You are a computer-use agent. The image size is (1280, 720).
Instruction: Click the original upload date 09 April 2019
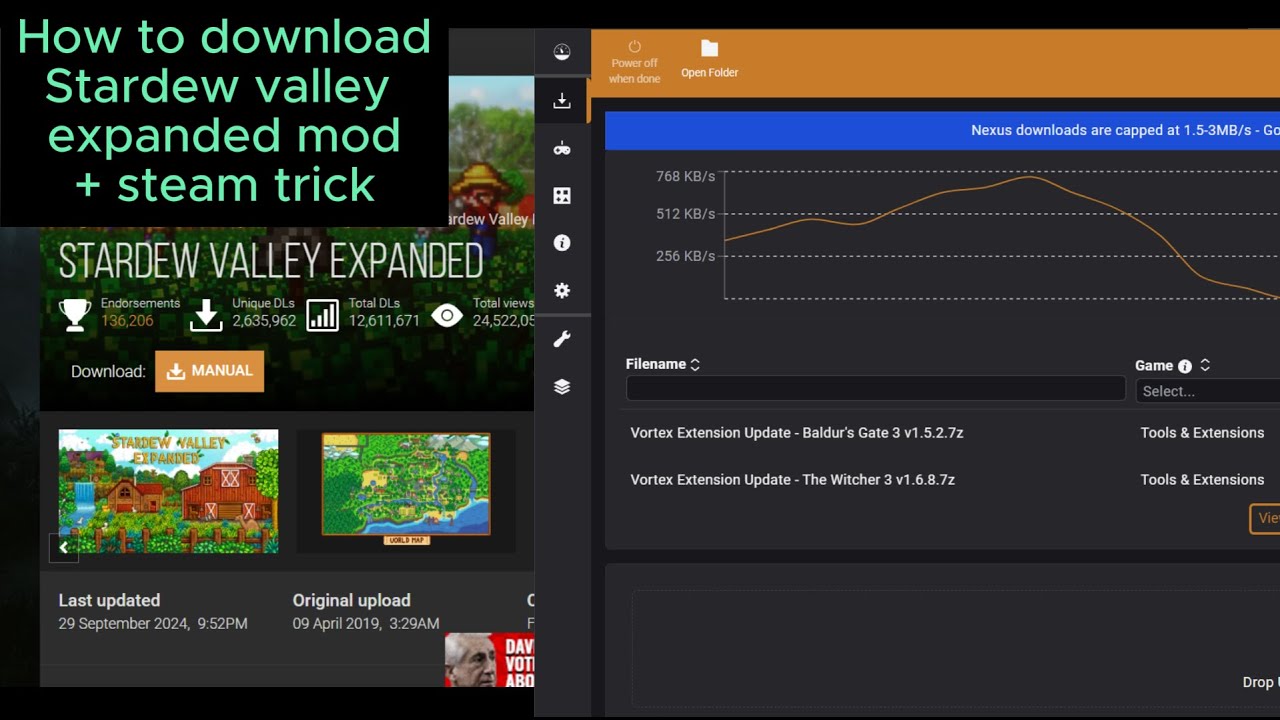pos(366,624)
